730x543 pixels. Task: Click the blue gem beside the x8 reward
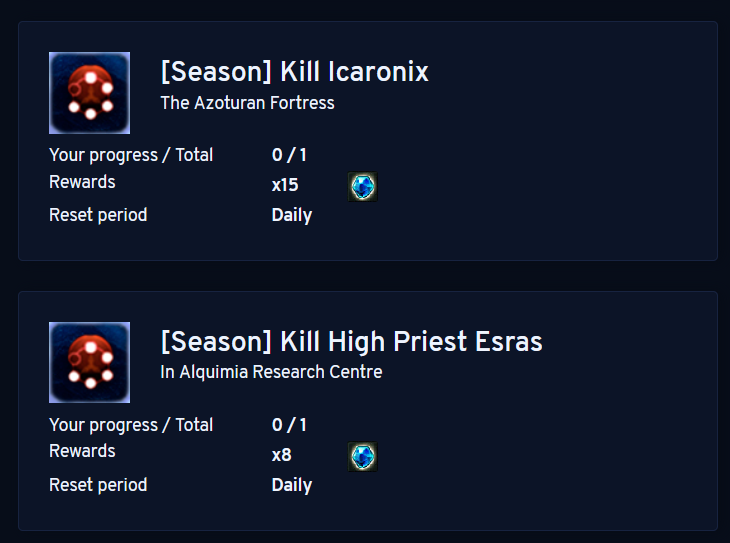pyautogui.click(x=362, y=456)
